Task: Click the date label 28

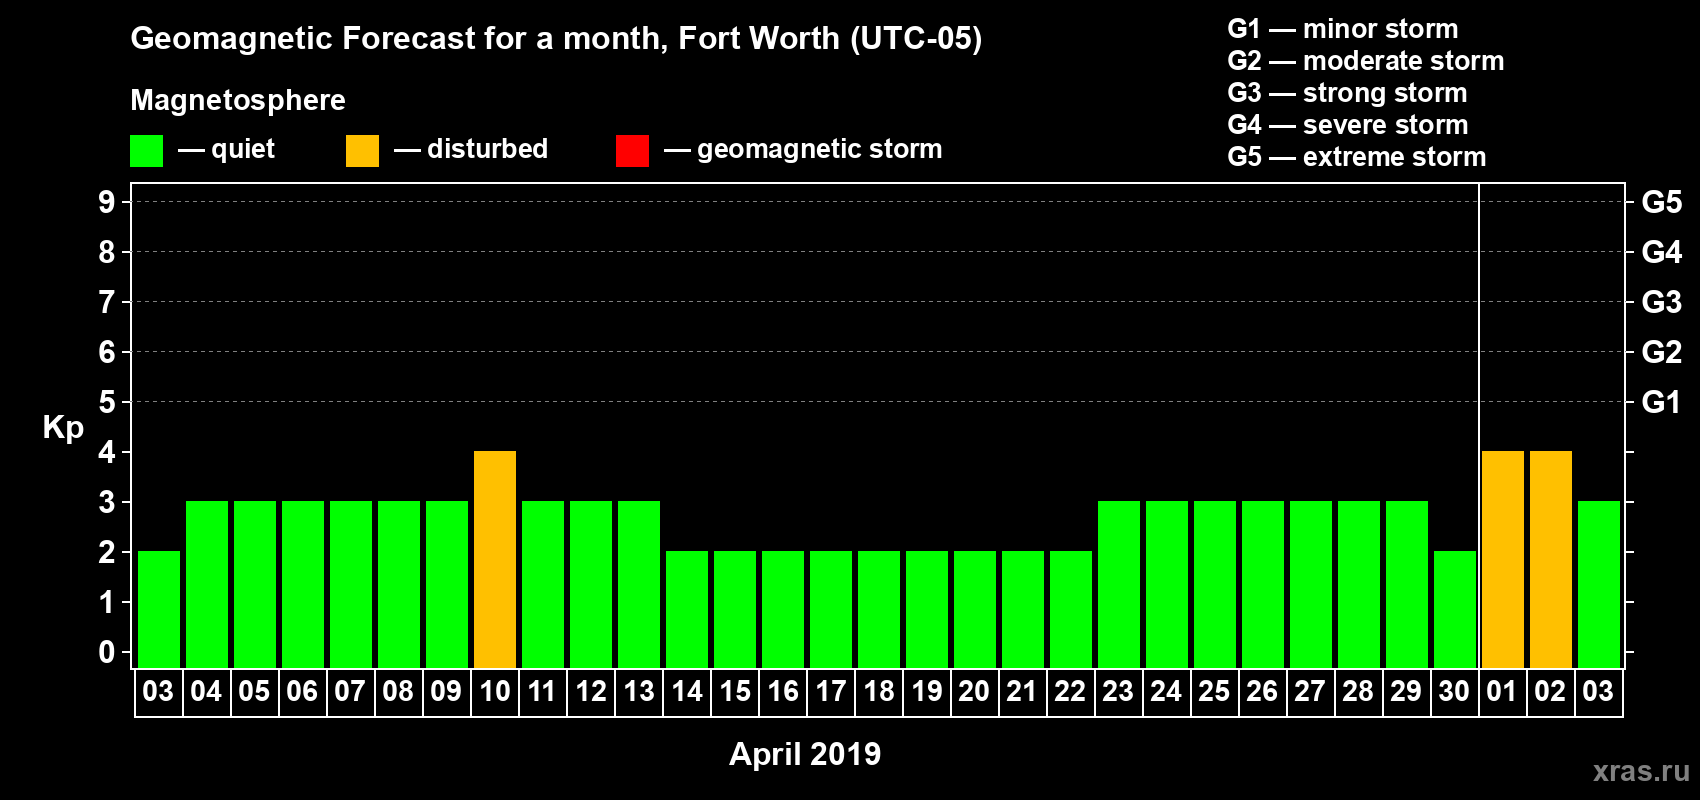Action: (1358, 692)
